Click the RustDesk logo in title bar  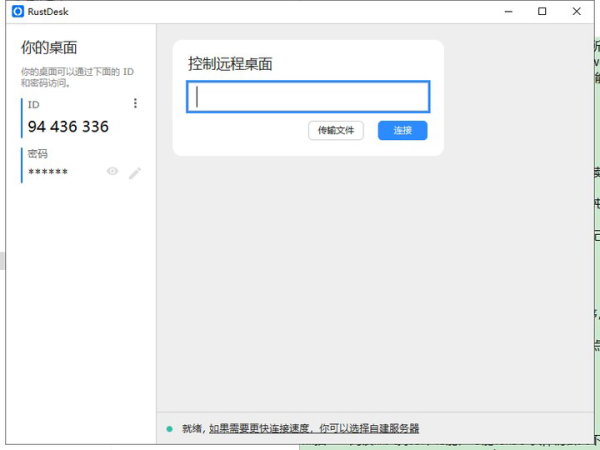pos(18,11)
